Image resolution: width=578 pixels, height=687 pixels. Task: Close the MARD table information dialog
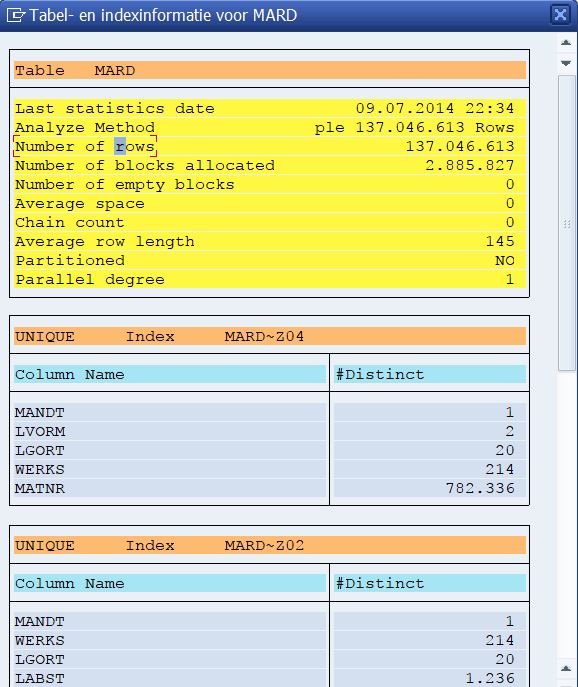coord(560,15)
